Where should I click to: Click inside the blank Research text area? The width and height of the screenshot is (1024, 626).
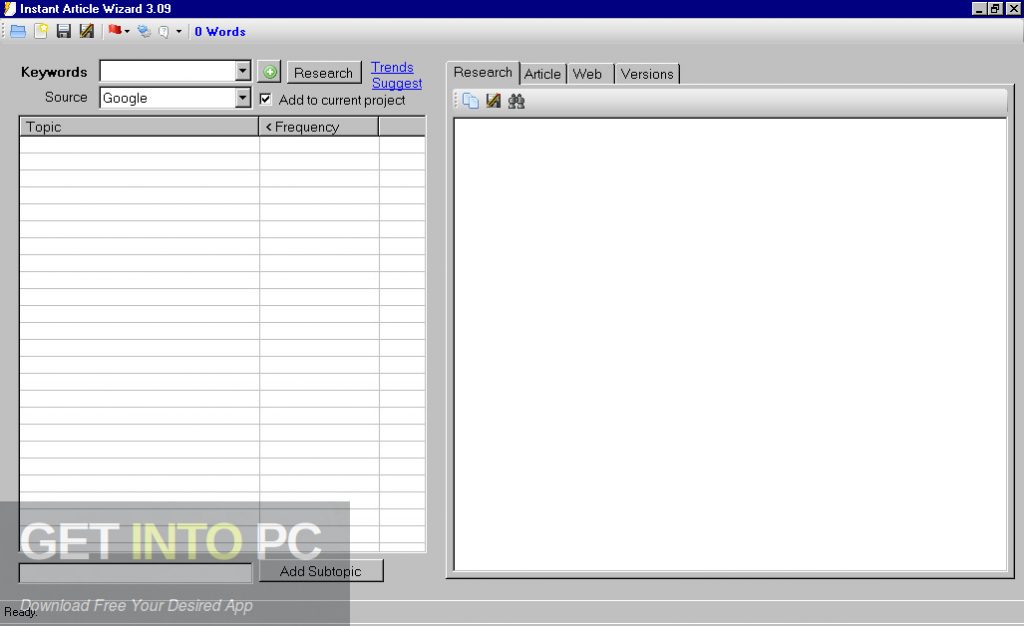tap(730, 344)
